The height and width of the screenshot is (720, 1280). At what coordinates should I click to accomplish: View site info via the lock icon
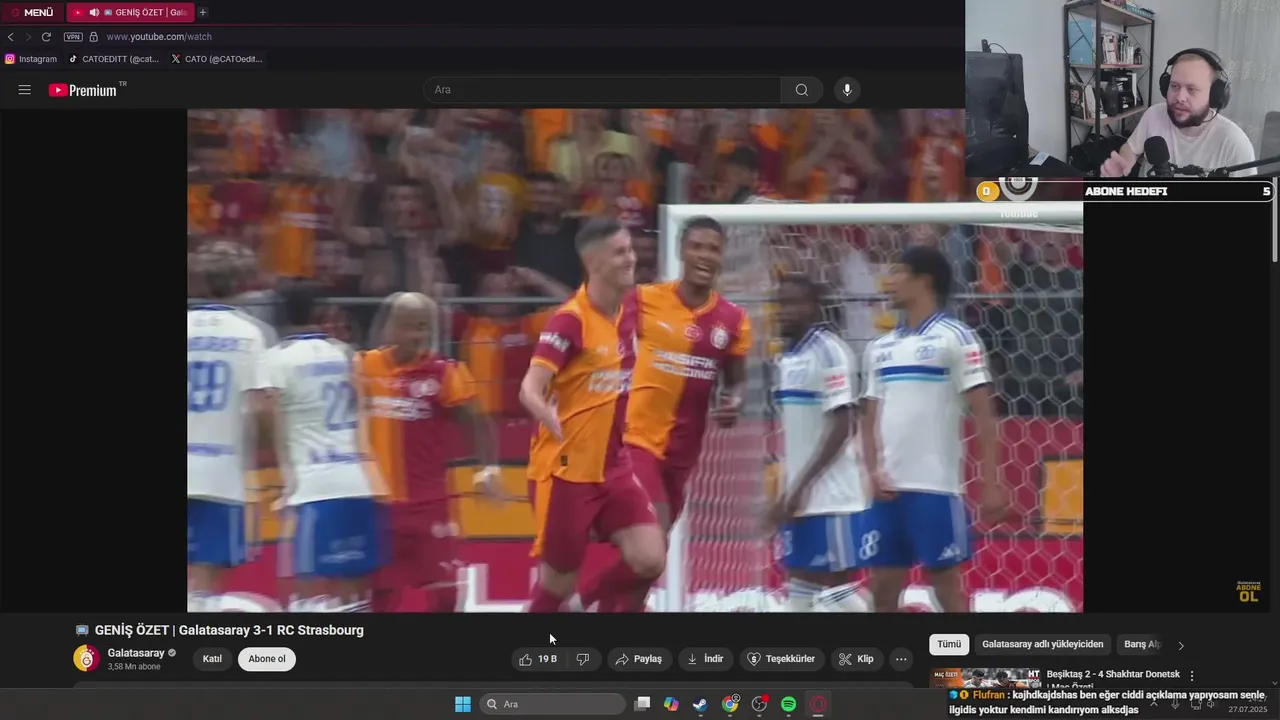point(94,37)
